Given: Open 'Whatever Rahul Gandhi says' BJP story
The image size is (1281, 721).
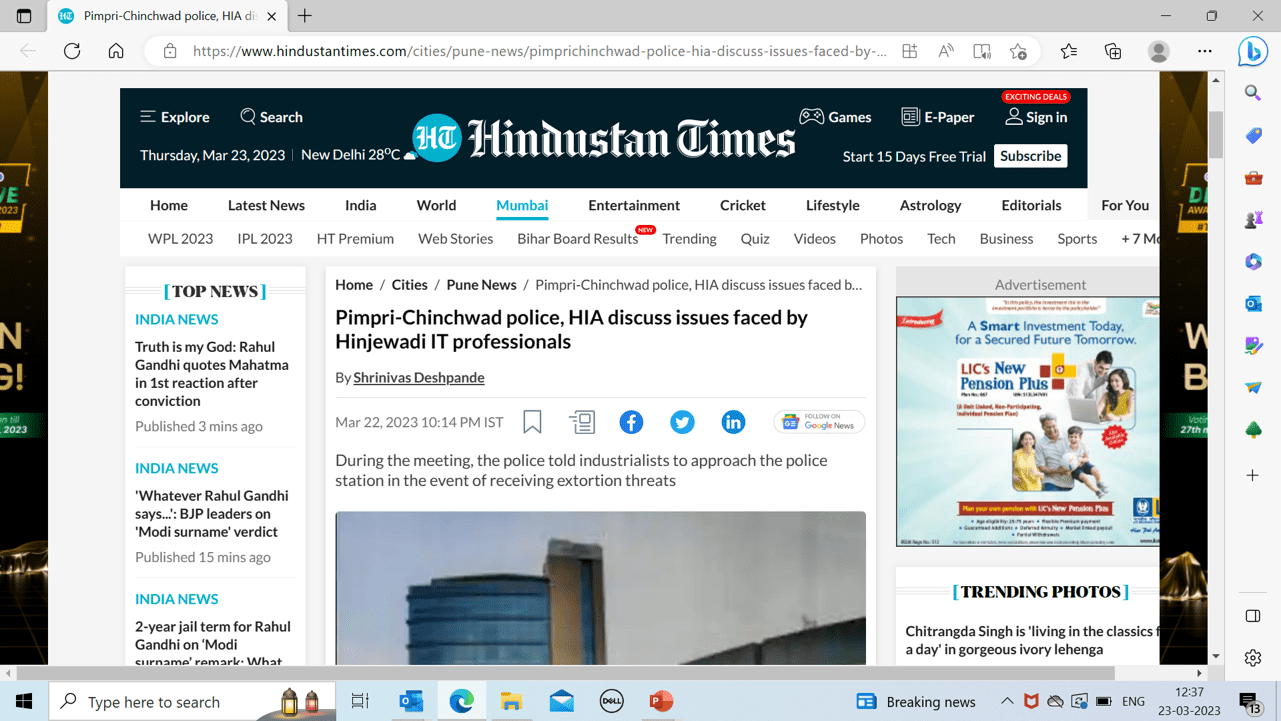Looking at the screenshot, I should [x=212, y=514].
